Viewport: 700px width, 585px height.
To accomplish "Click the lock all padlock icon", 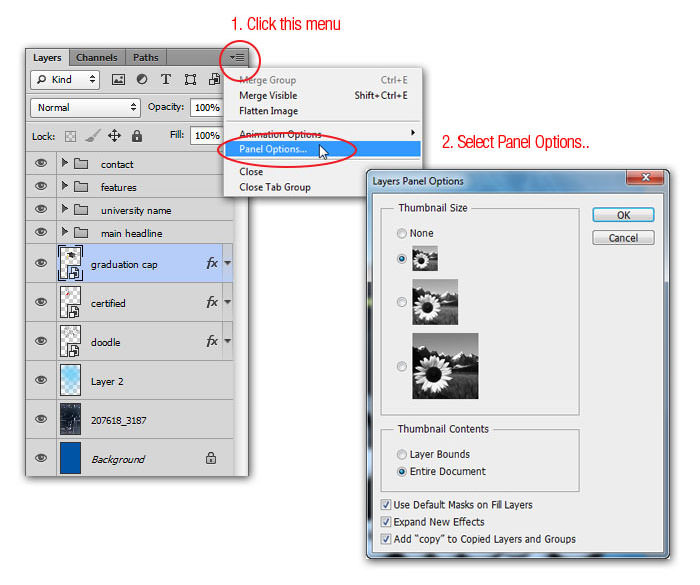I will [136, 136].
